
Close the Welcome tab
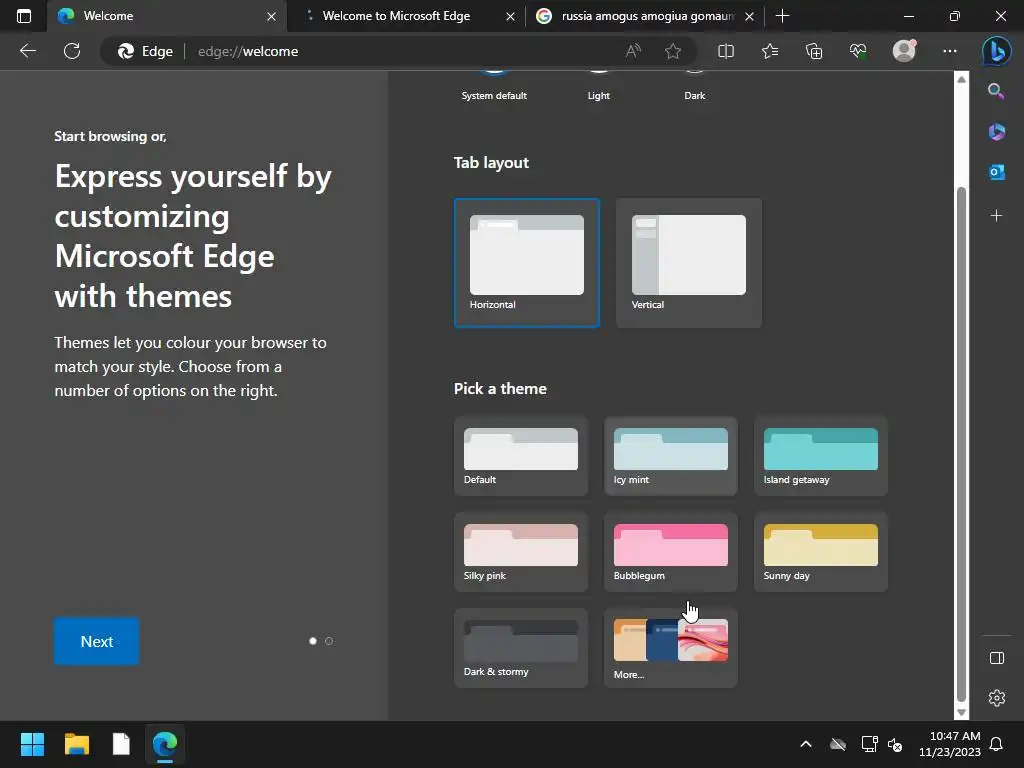(x=271, y=16)
